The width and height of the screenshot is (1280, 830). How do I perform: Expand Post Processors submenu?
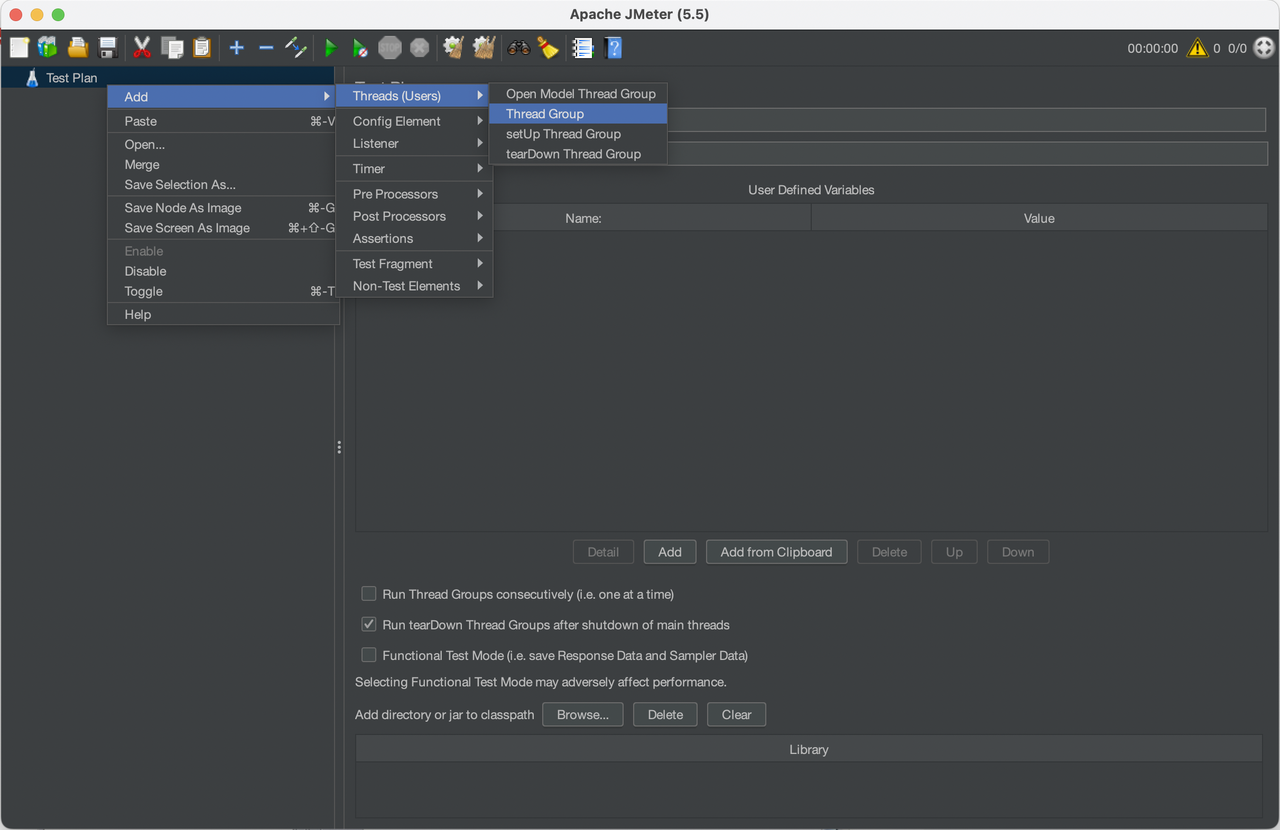[414, 216]
